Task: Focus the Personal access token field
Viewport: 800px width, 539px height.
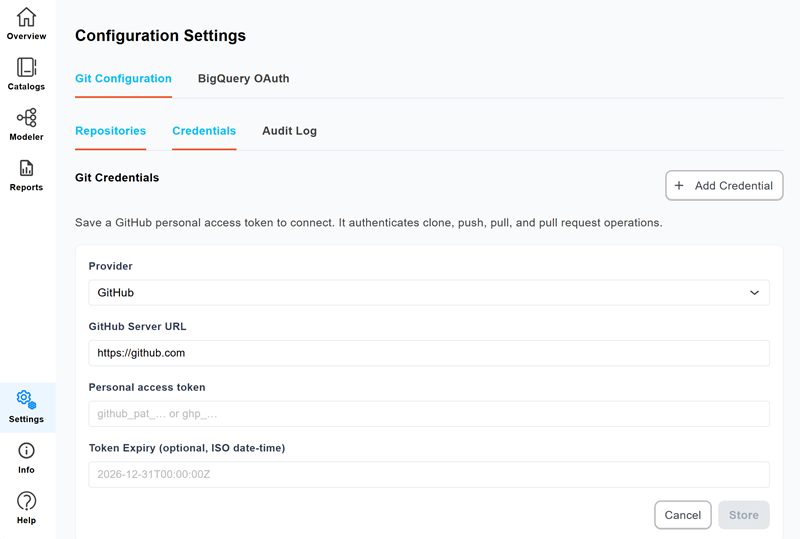Action: [x=429, y=414]
